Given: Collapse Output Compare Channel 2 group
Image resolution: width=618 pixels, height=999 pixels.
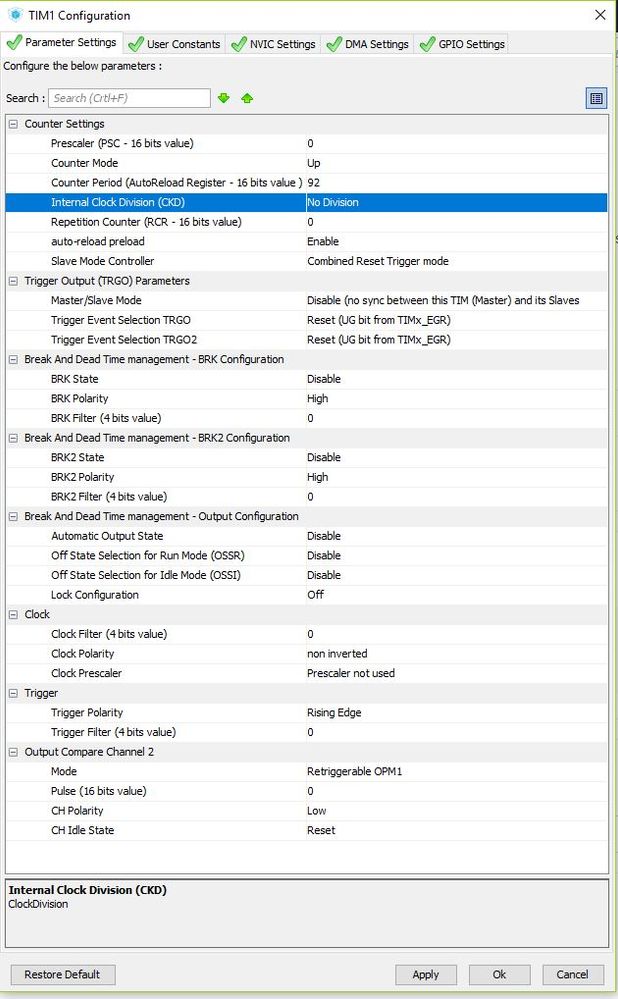Looking at the screenshot, I should click(13, 752).
